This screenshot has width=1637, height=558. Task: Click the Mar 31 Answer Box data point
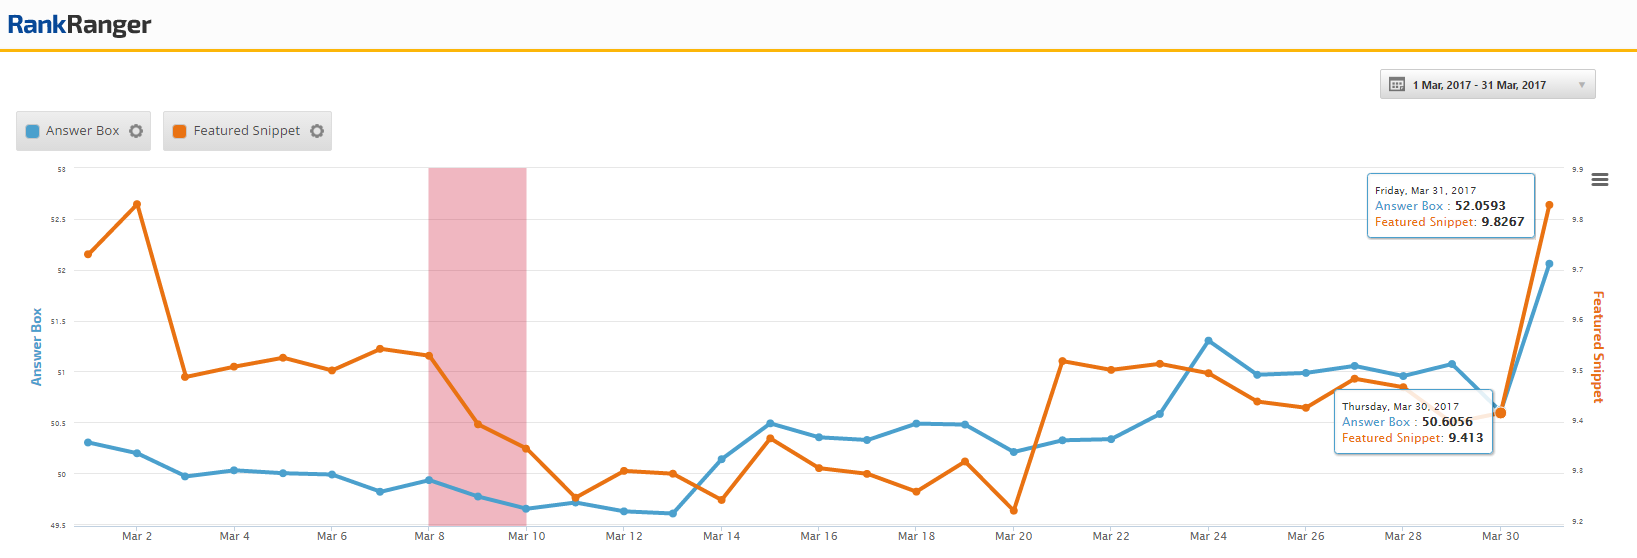point(1549,264)
